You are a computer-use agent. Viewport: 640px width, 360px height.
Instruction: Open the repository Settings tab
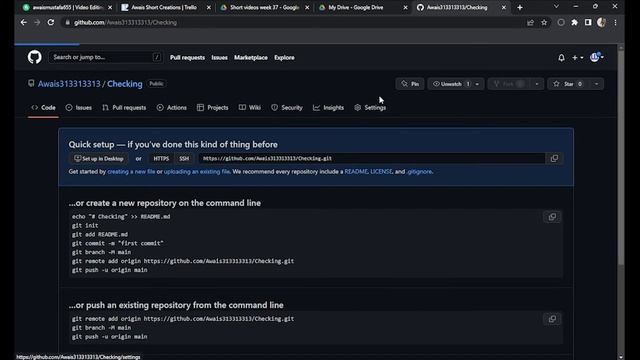click(x=370, y=108)
